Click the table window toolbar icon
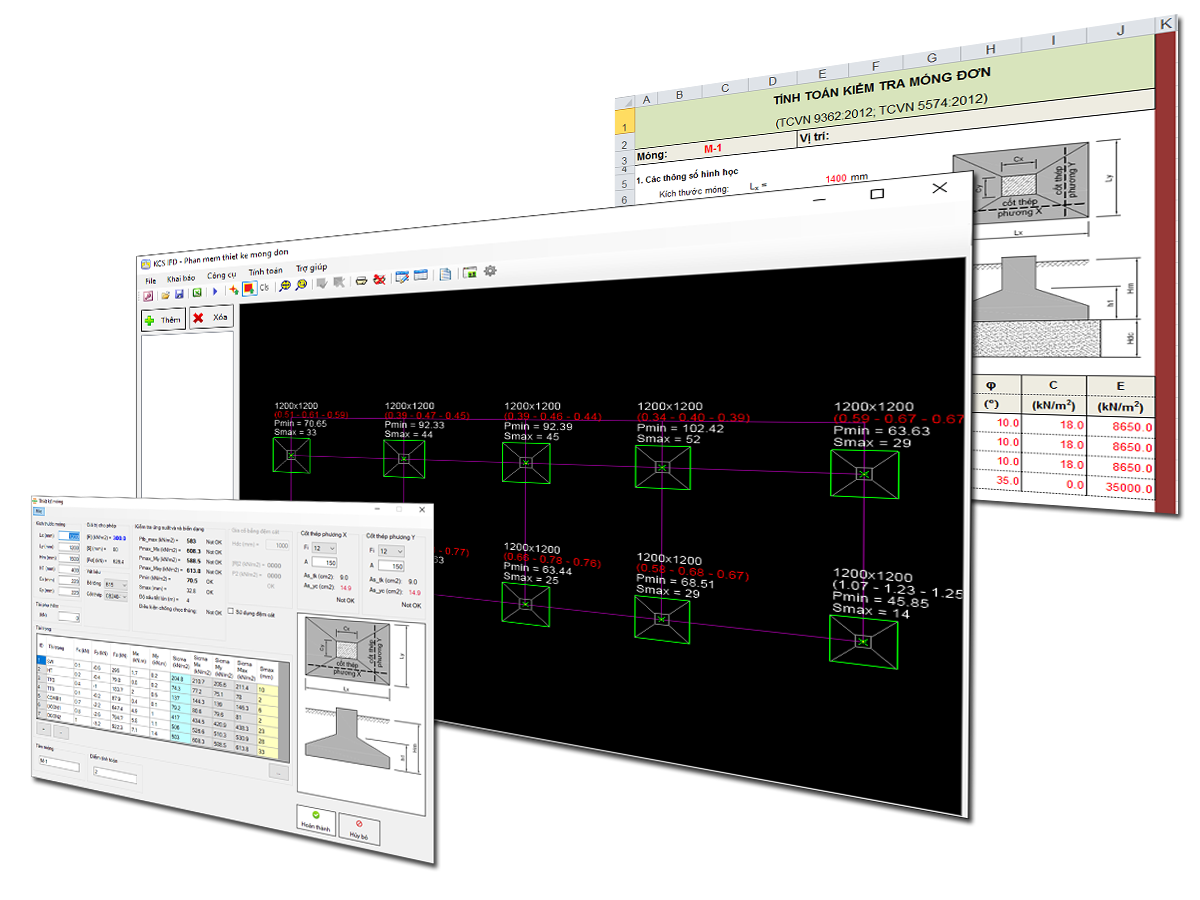Viewport: 1200px width, 900px height. click(x=420, y=275)
